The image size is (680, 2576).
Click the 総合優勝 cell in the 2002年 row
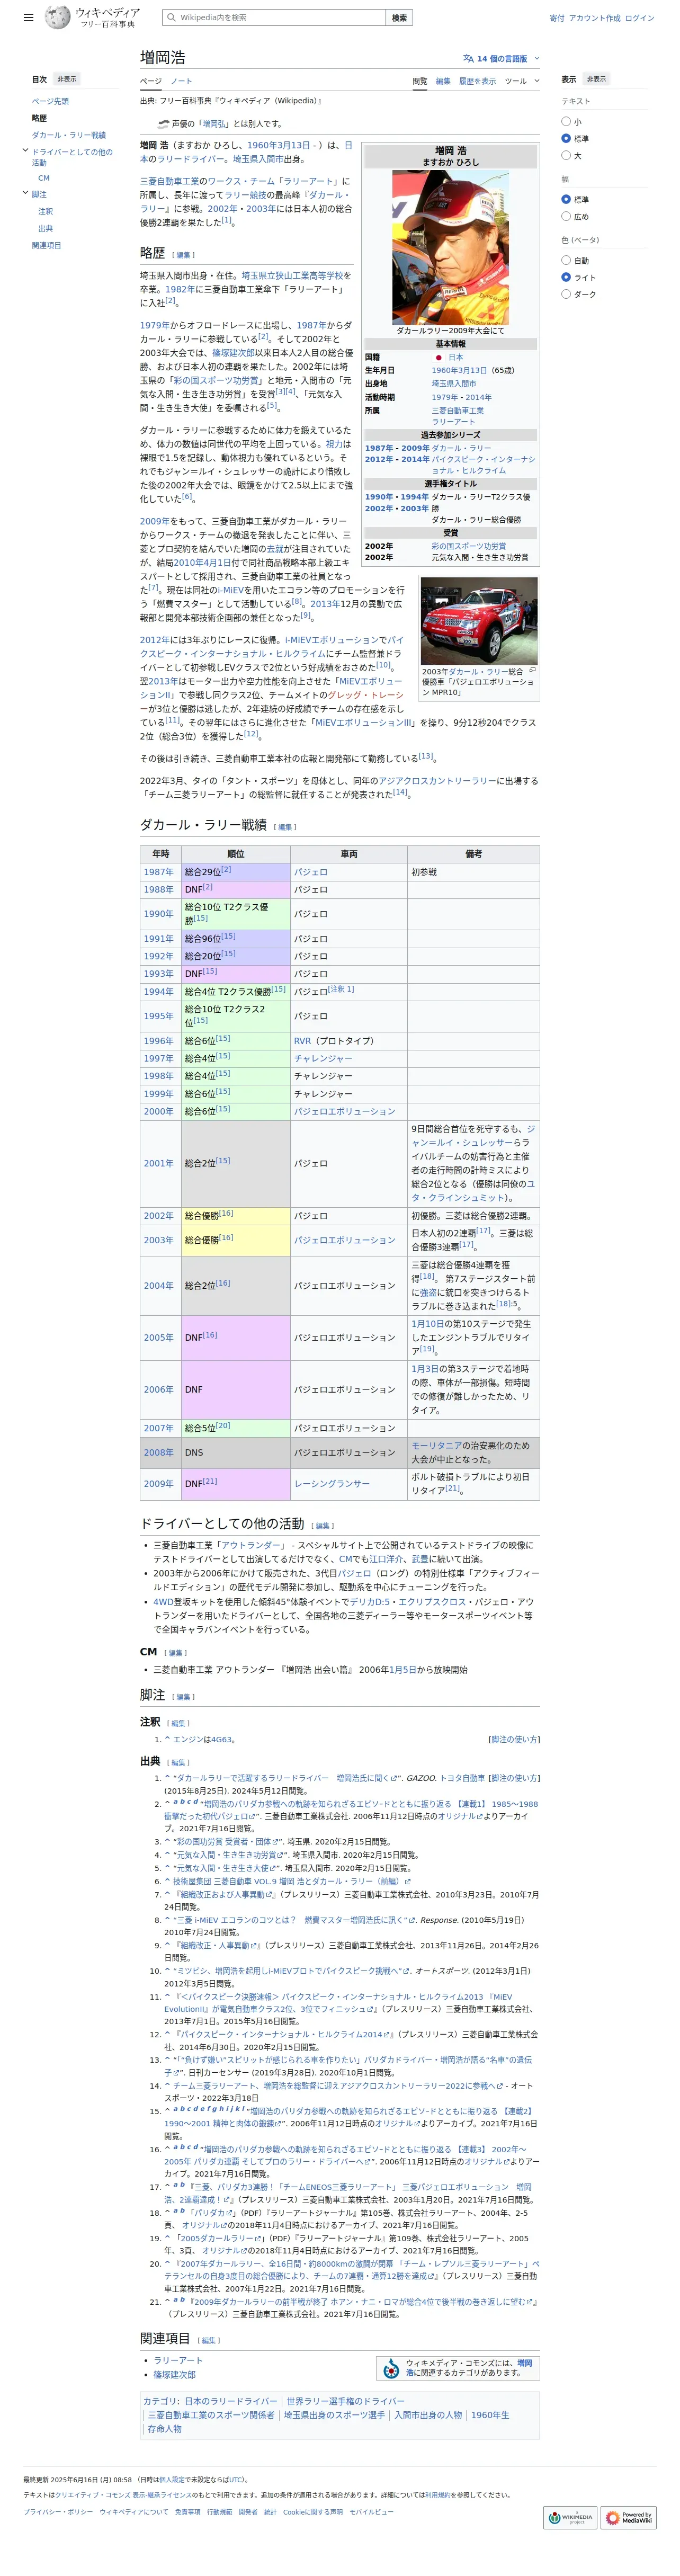pyautogui.click(x=236, y=1216)
